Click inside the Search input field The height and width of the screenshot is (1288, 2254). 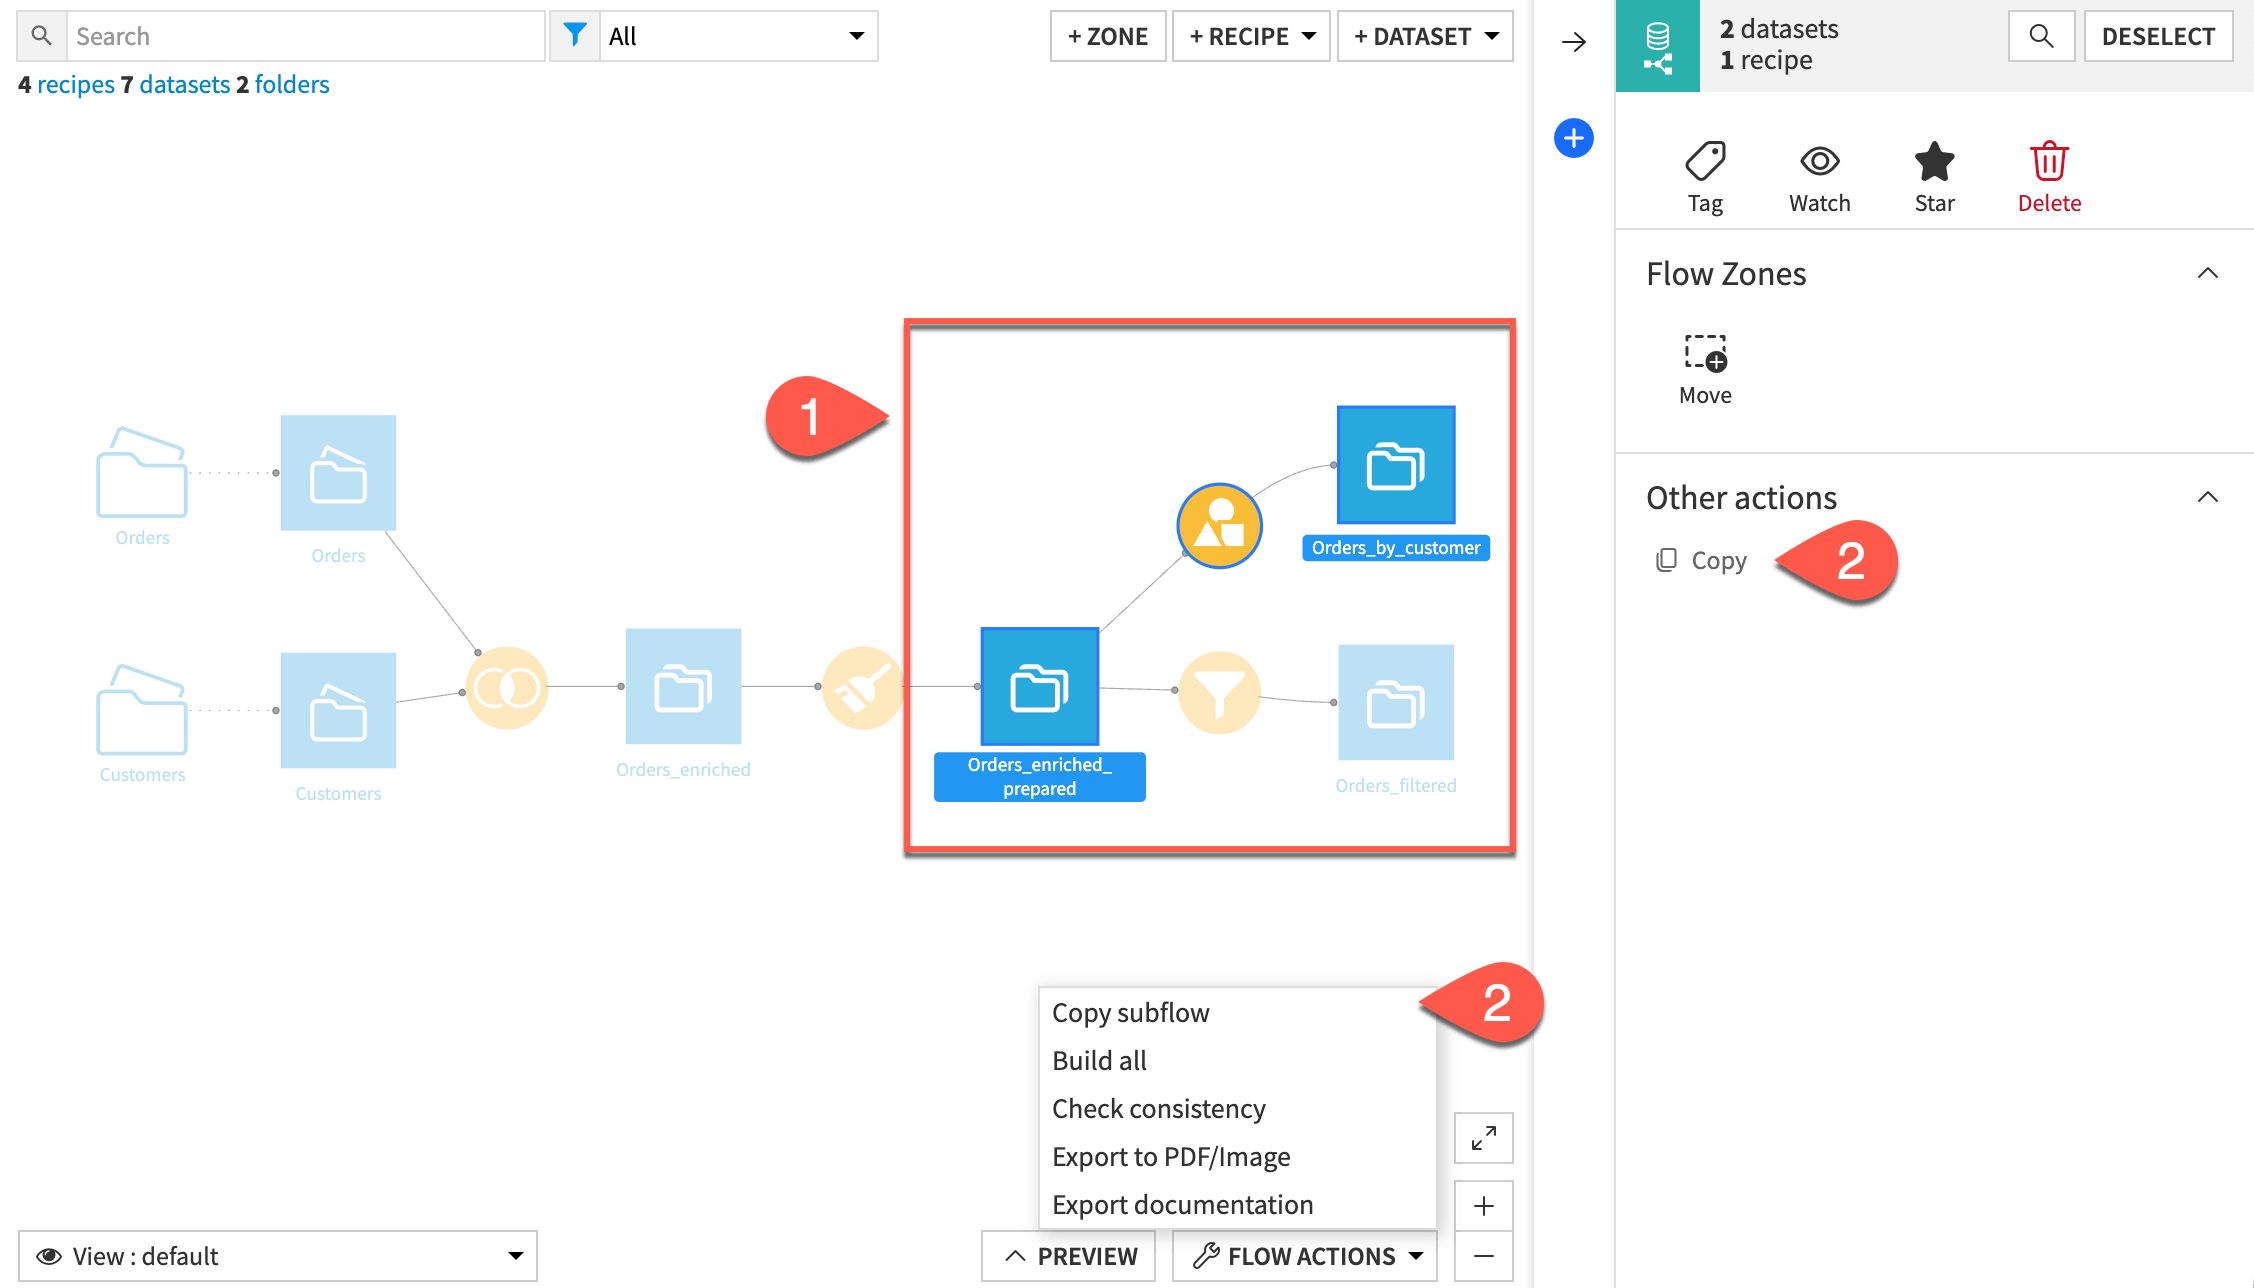coord(300,35)
